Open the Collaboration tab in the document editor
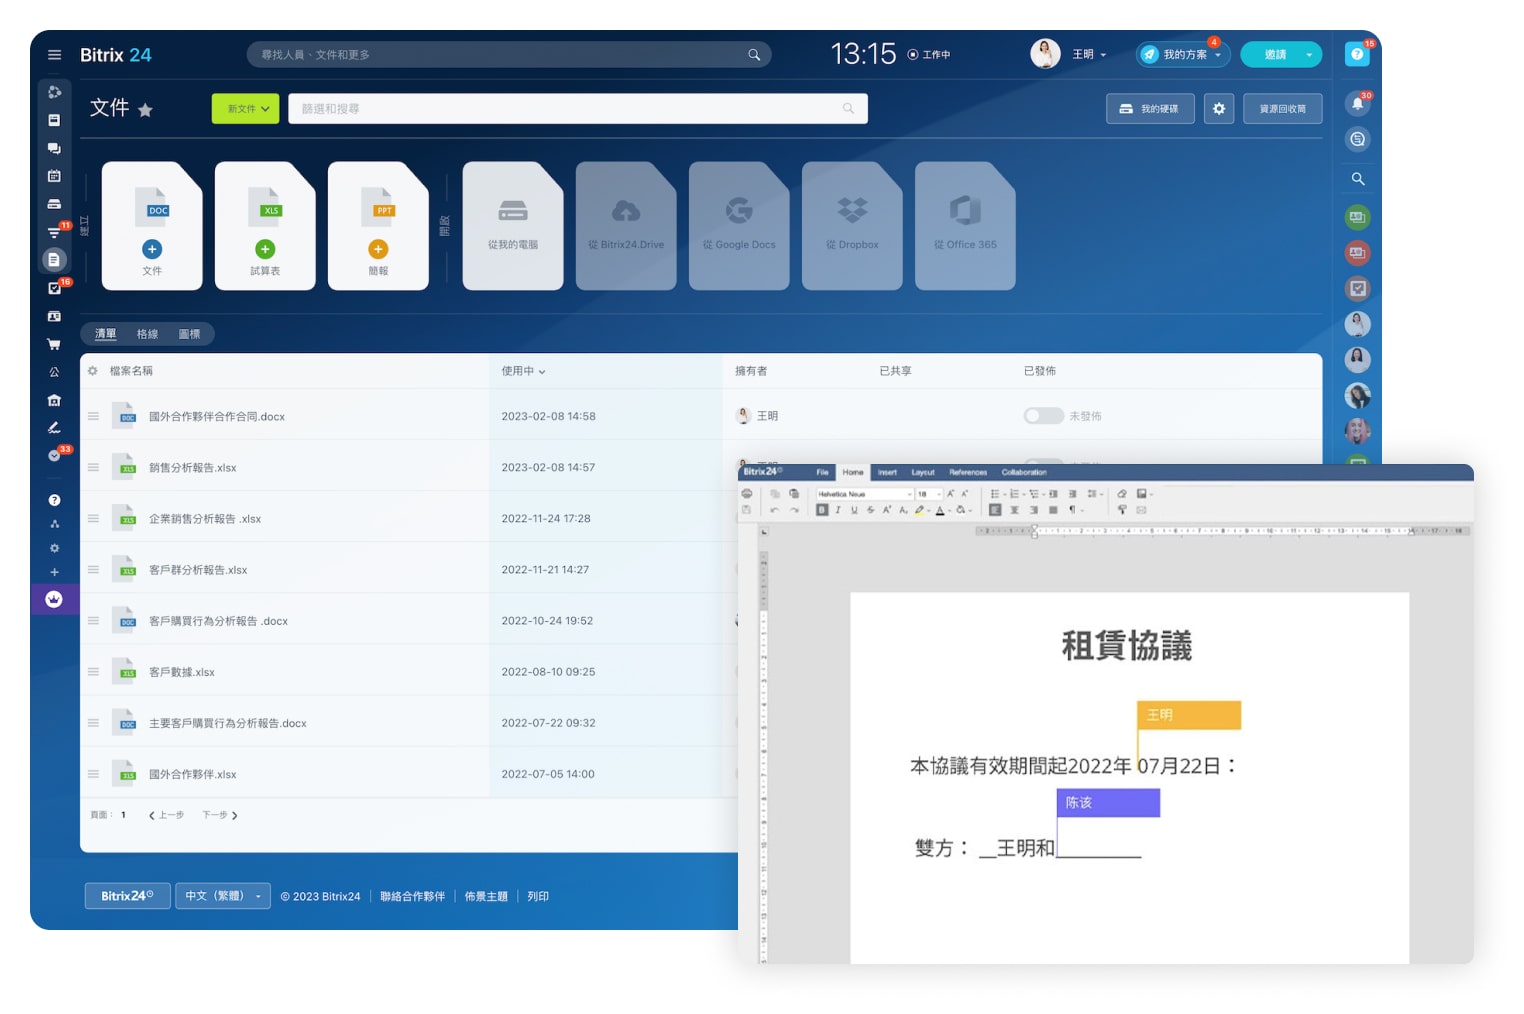Viewport: 1524px width, 1014px height. click(x=1024, y=472)
